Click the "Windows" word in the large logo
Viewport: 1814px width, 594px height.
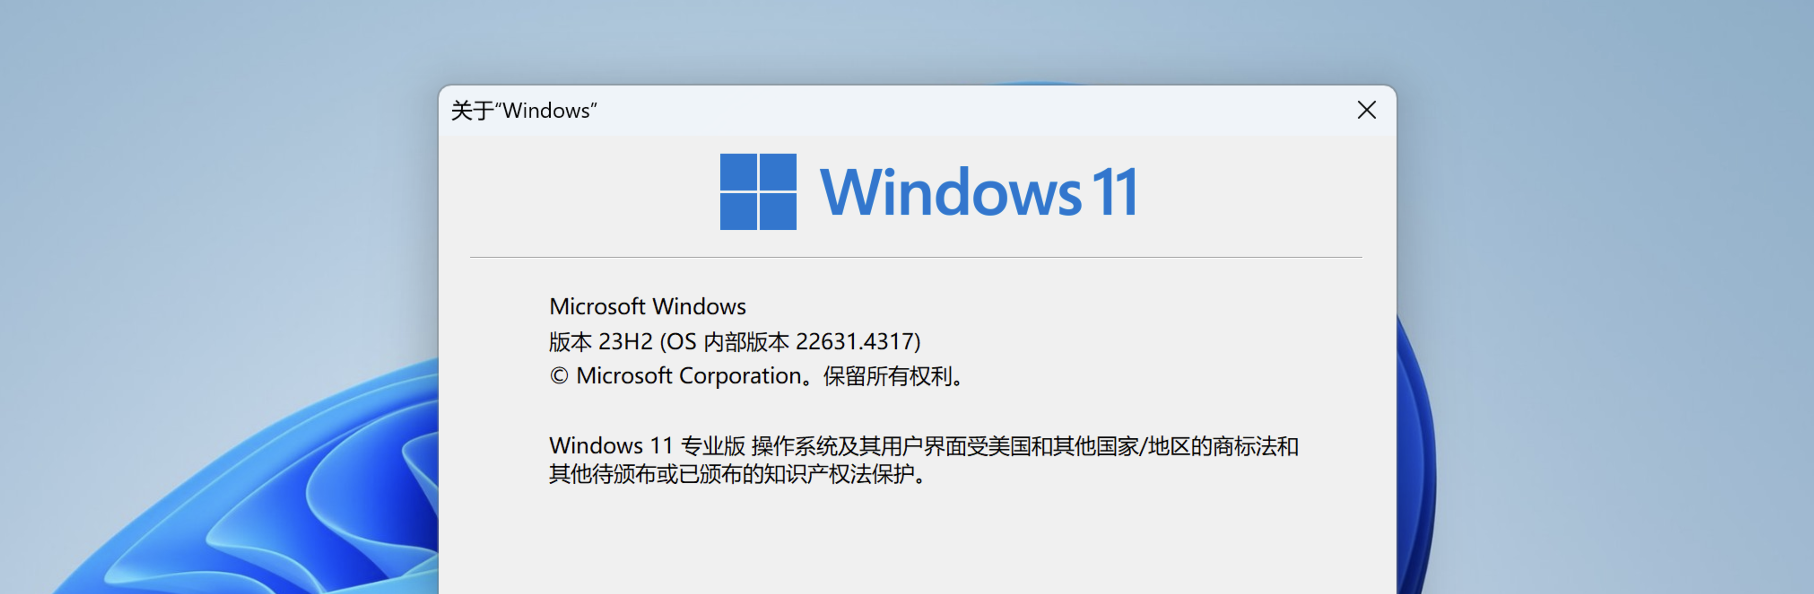(950, 192)
